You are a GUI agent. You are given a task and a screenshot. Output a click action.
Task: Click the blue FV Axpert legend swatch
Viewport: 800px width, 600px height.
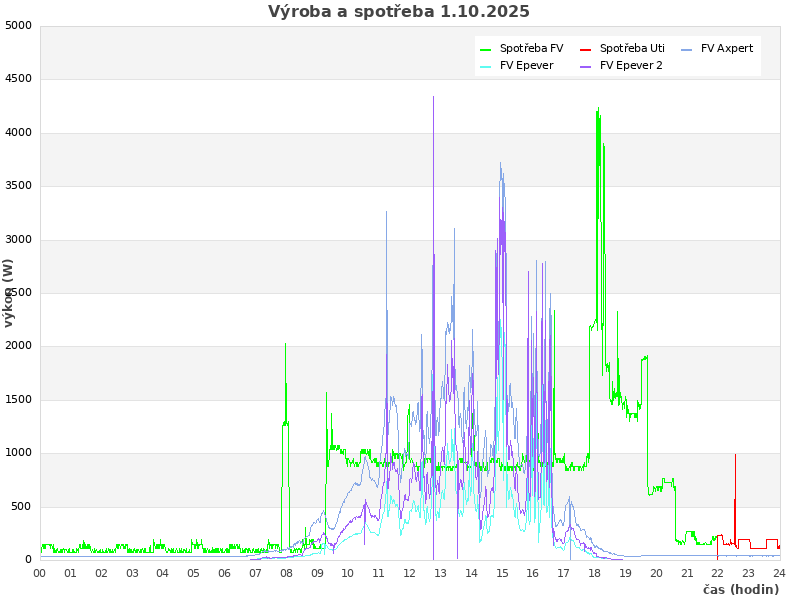point(687,49)
